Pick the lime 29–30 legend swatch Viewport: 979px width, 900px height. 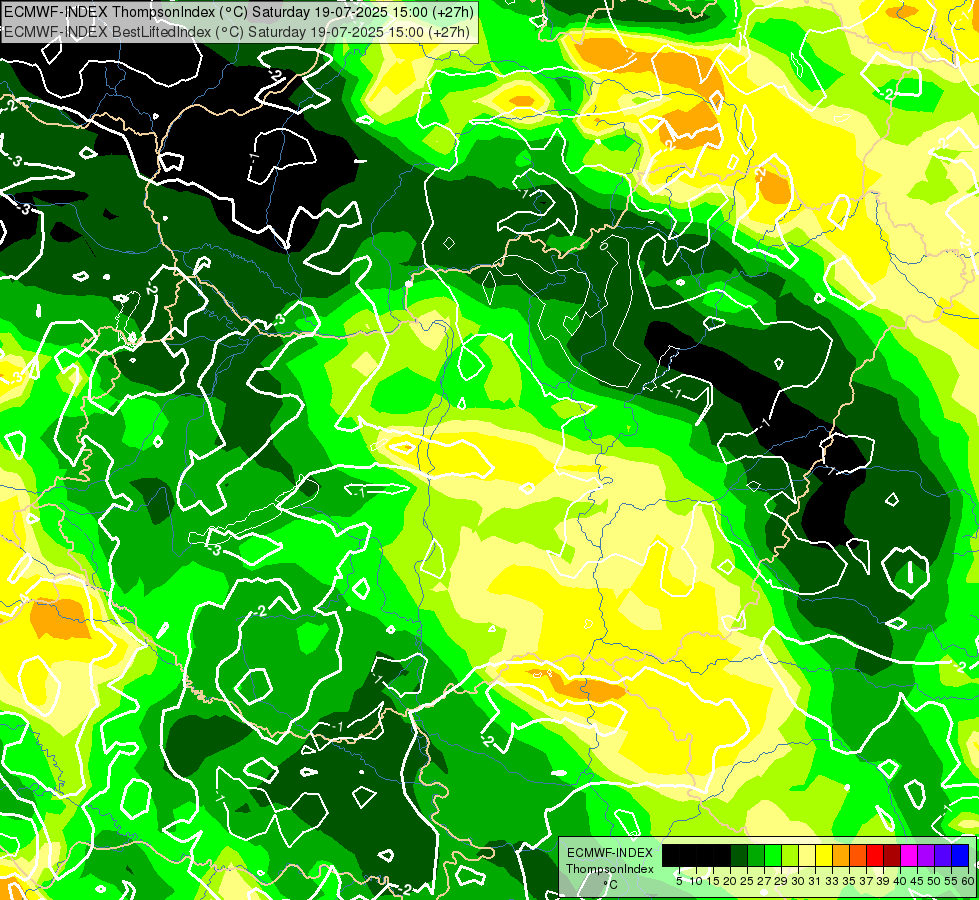point(790,855)
